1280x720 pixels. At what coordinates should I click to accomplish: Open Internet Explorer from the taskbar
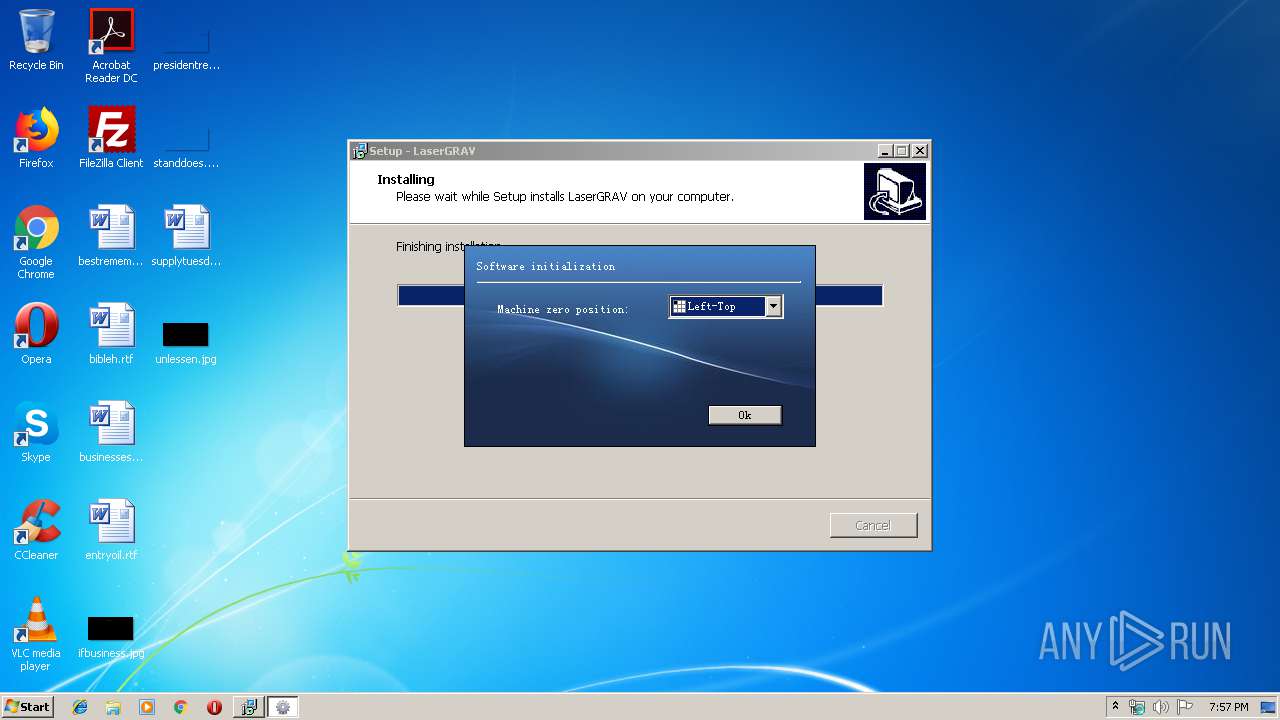coord(80,707)
